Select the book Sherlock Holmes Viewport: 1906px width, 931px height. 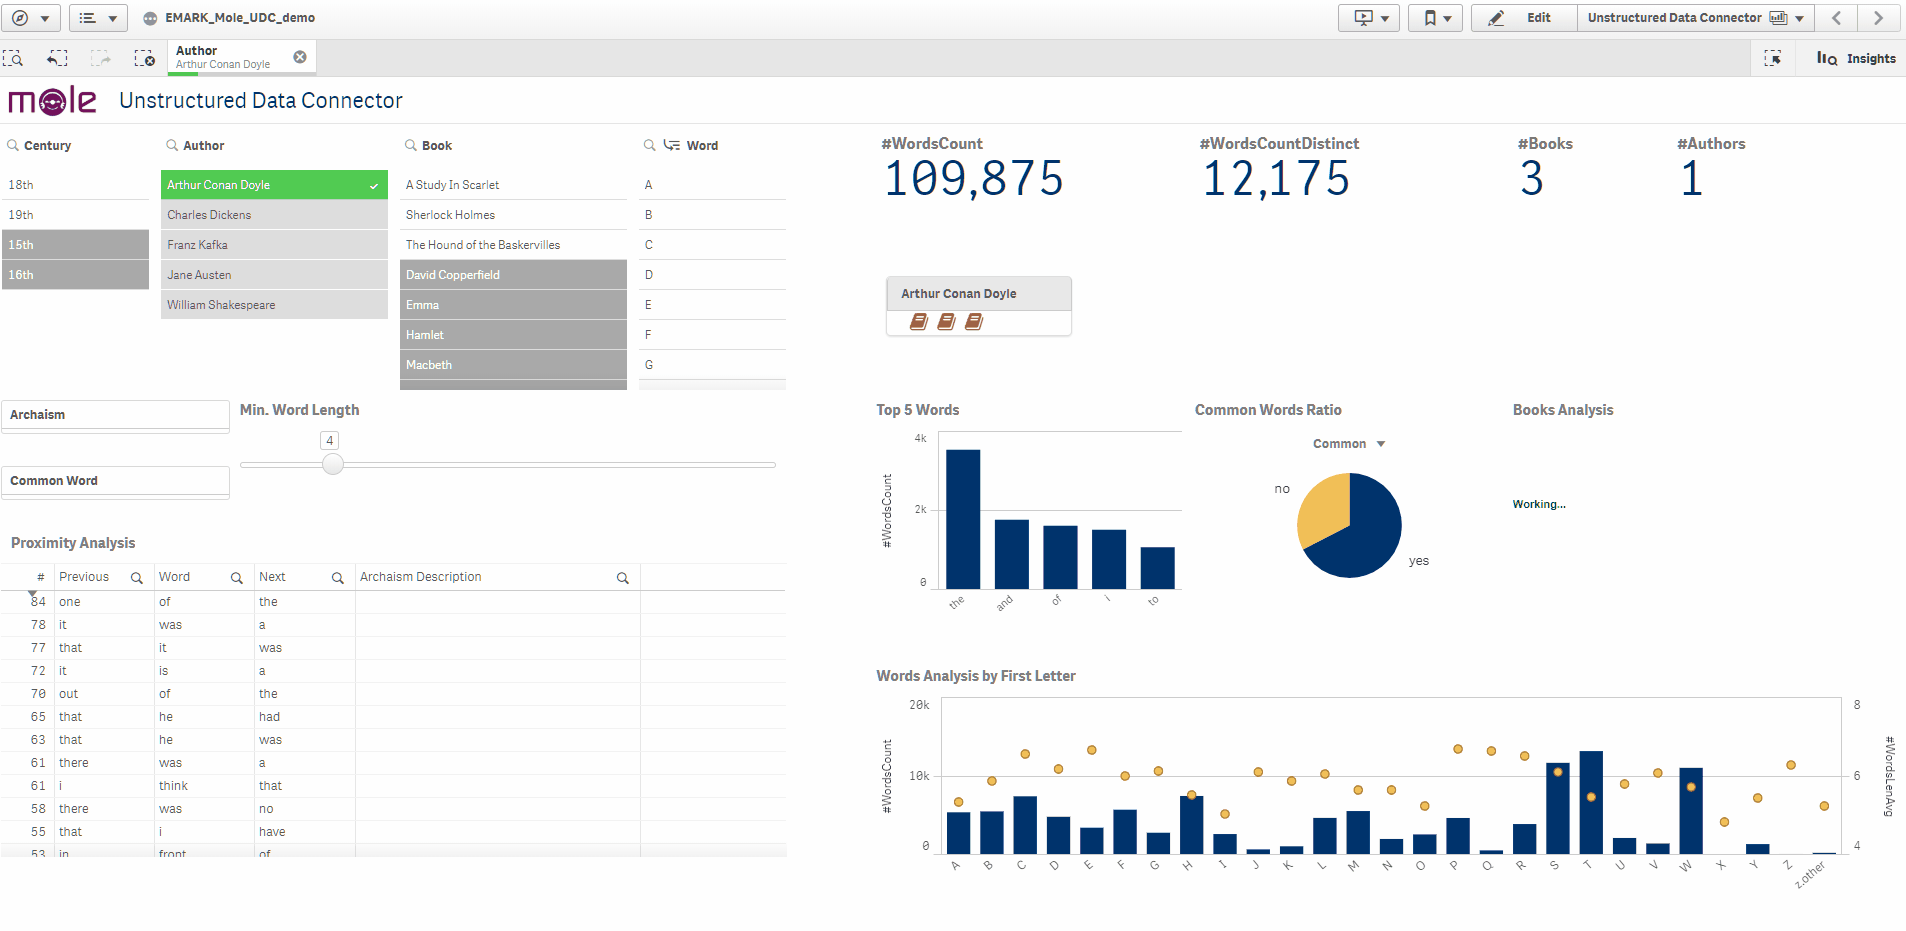tap(513, 215)
